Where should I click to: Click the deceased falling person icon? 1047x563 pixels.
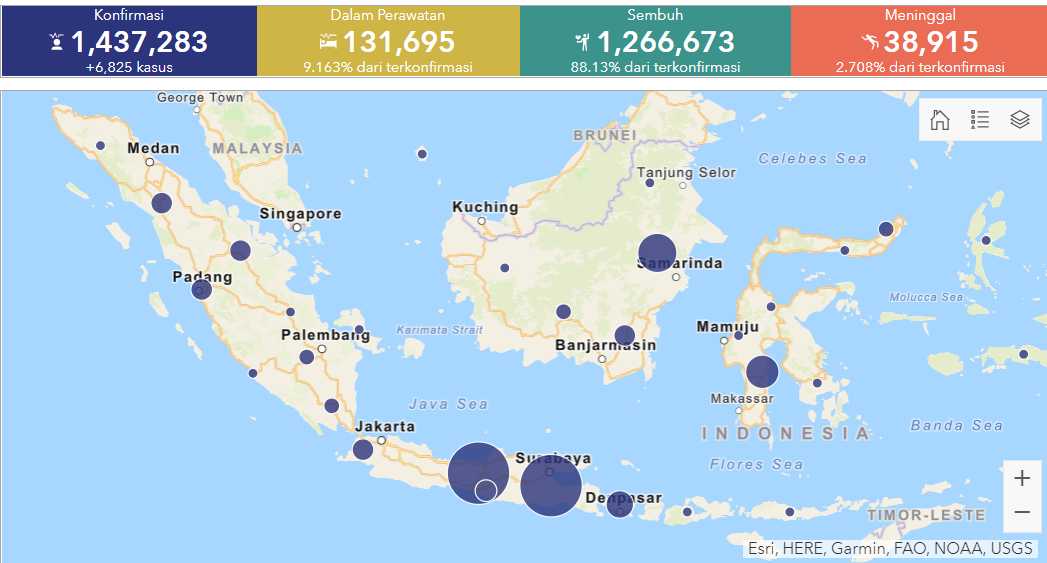[x=869, y=42]
